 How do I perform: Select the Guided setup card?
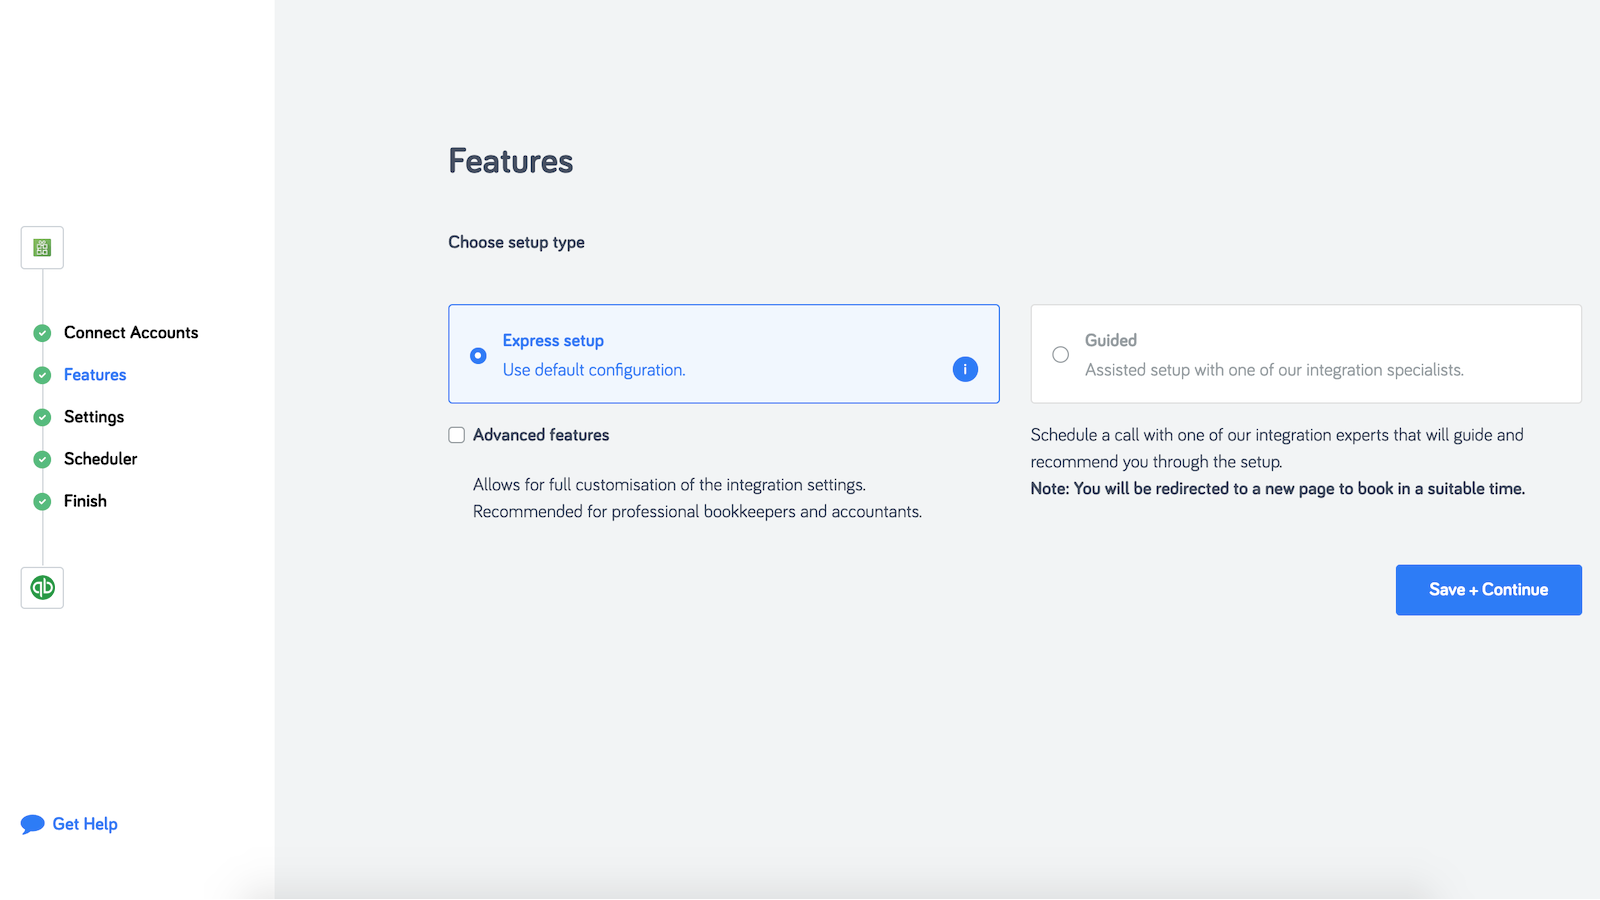coord(1305,354)
